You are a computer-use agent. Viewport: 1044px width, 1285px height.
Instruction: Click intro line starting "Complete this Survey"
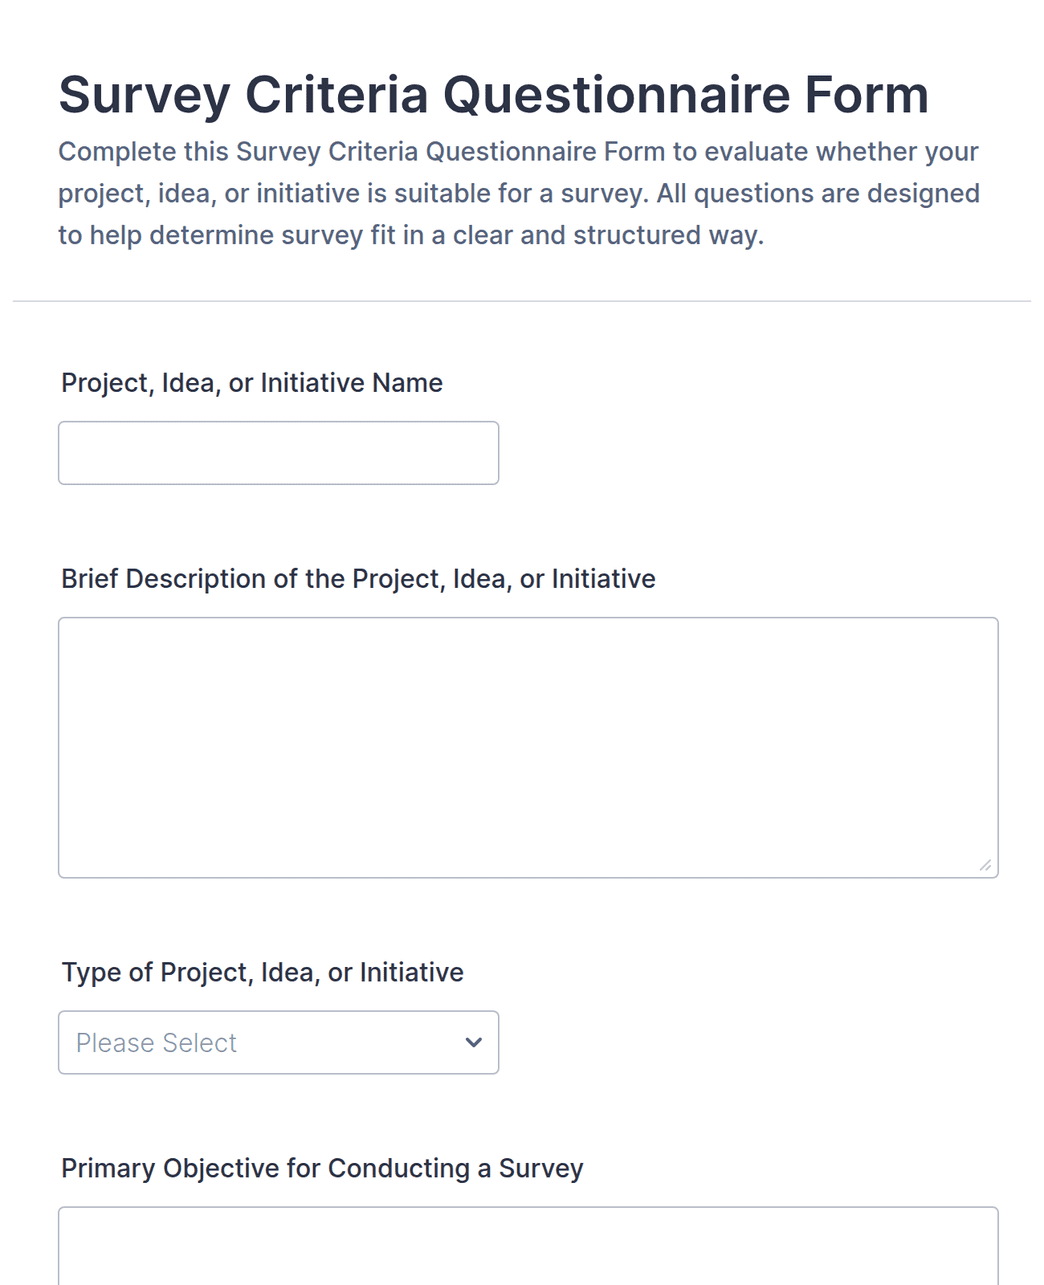518,152
